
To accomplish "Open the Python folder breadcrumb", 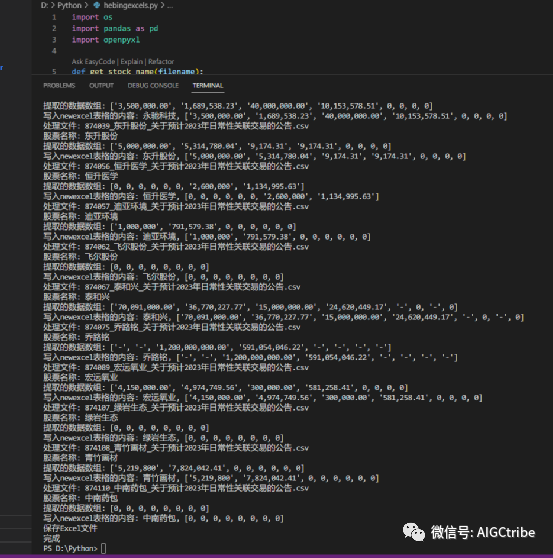I will (x=69, y=5).
